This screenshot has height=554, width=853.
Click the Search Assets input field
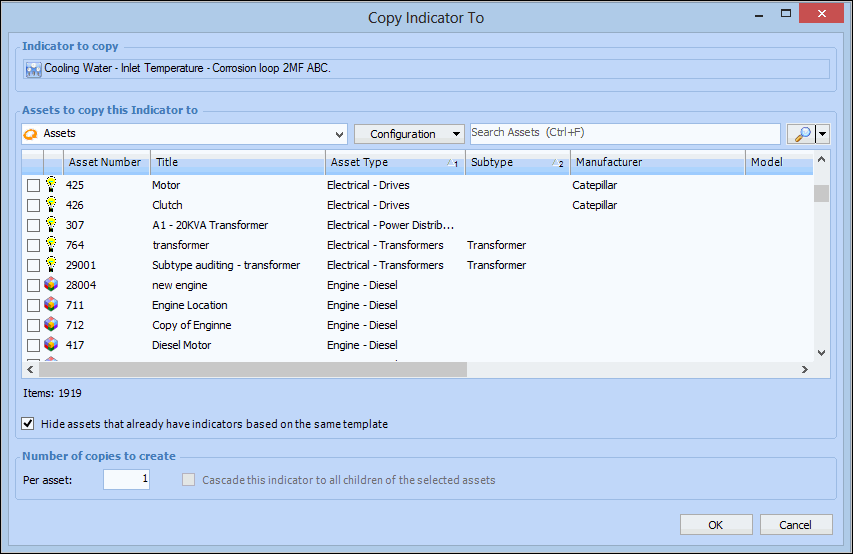625,133
